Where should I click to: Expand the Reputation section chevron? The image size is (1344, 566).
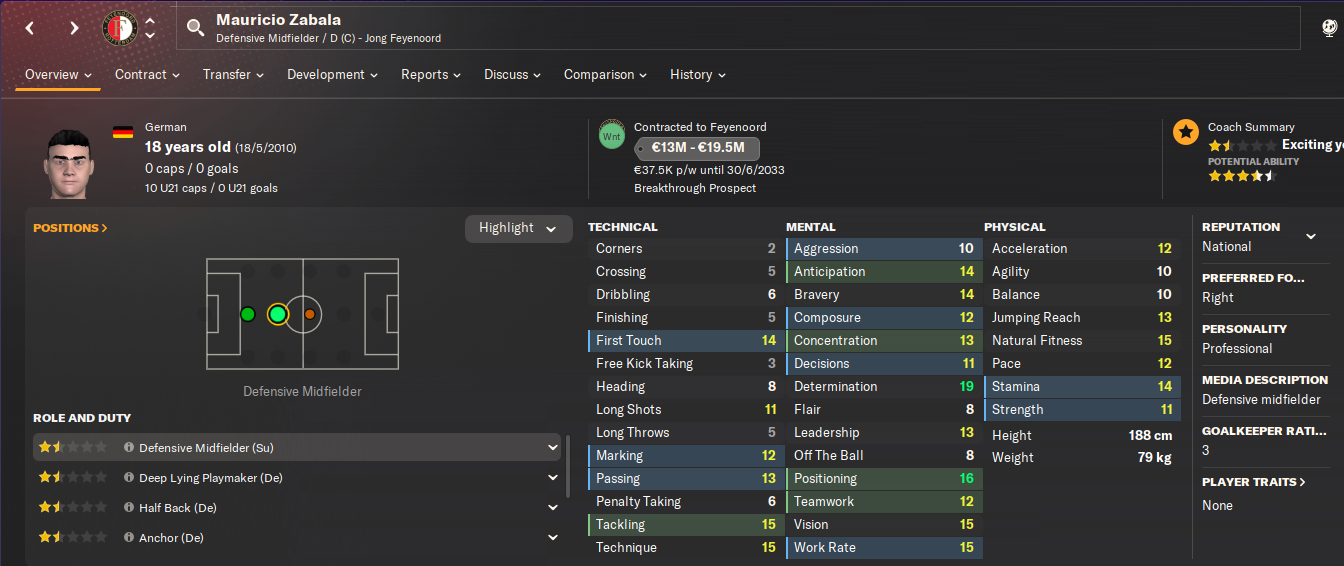click(x=1311, y=237)
